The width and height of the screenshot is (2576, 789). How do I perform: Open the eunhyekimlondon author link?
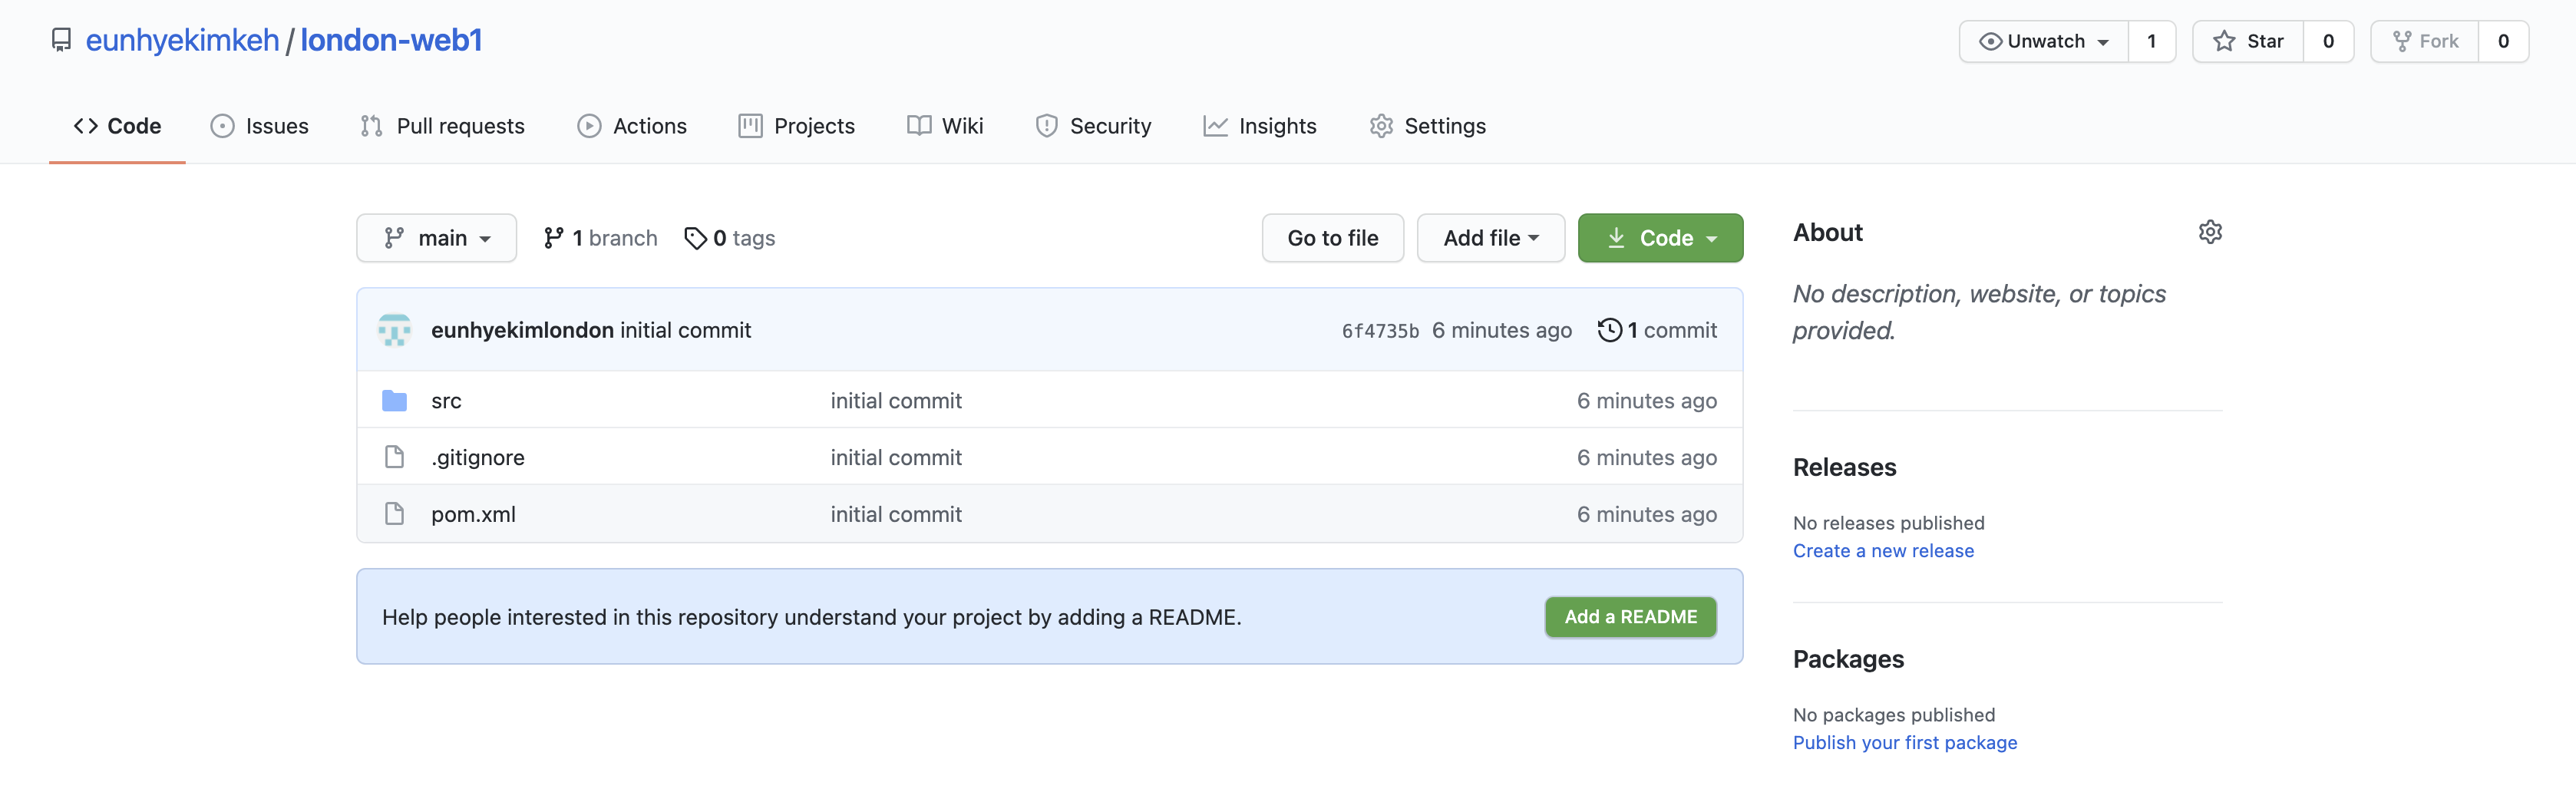pyautogui.click(x=522, y=330)
